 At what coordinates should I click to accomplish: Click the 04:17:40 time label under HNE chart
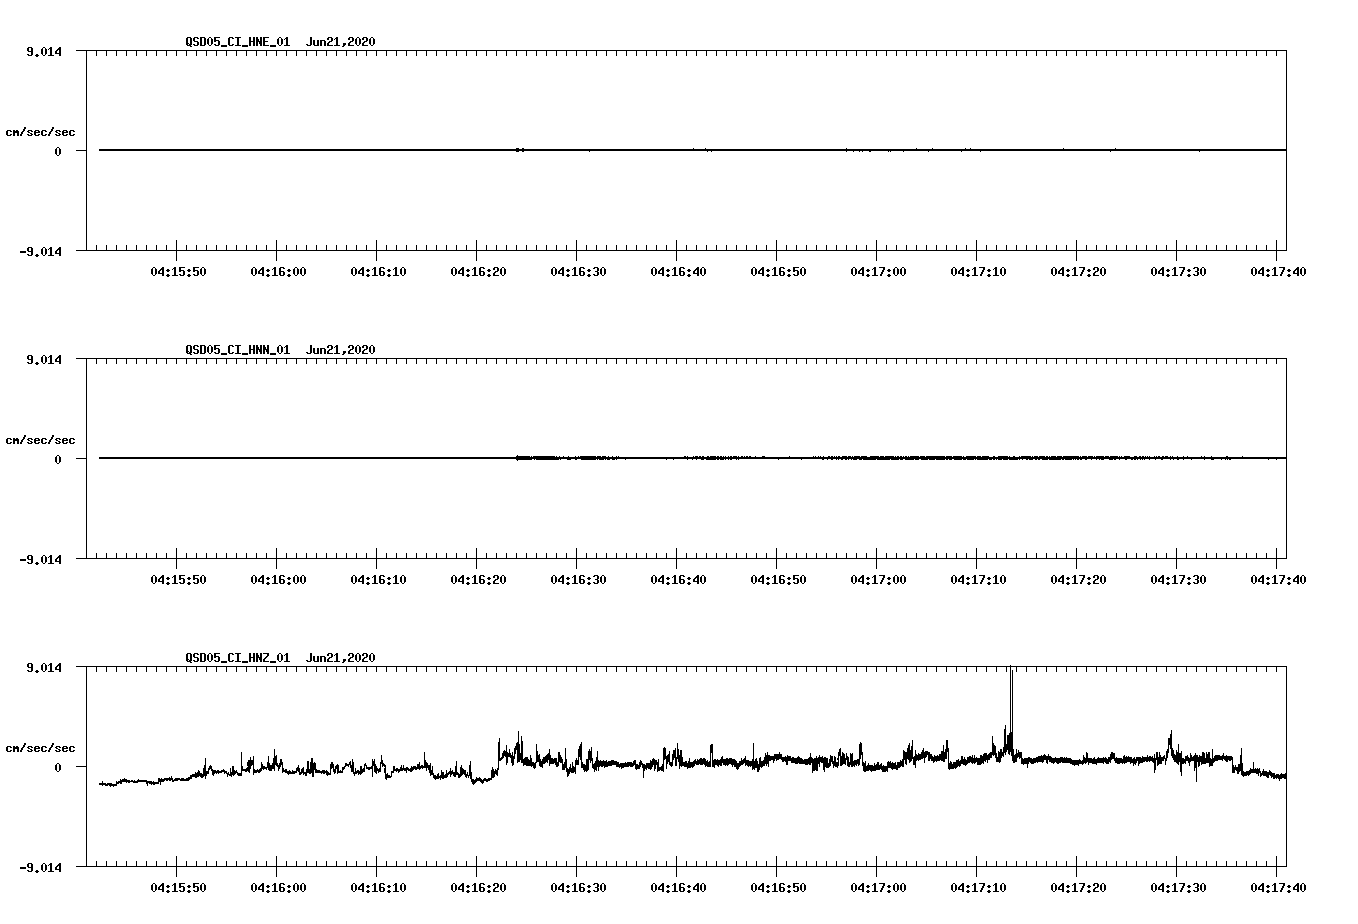pyautogui.click(x=1278, y=271)
